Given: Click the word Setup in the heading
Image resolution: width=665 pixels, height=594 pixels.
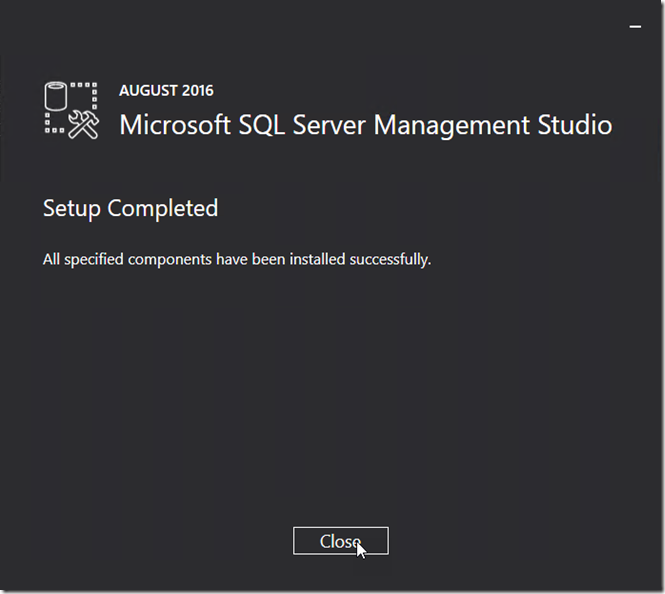Looking at the screenshot, I should coord(72,209).
